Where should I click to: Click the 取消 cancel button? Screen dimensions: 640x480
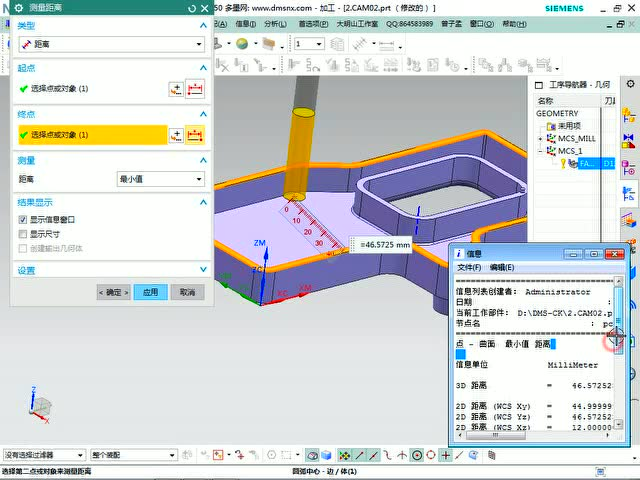pos(187,292)
